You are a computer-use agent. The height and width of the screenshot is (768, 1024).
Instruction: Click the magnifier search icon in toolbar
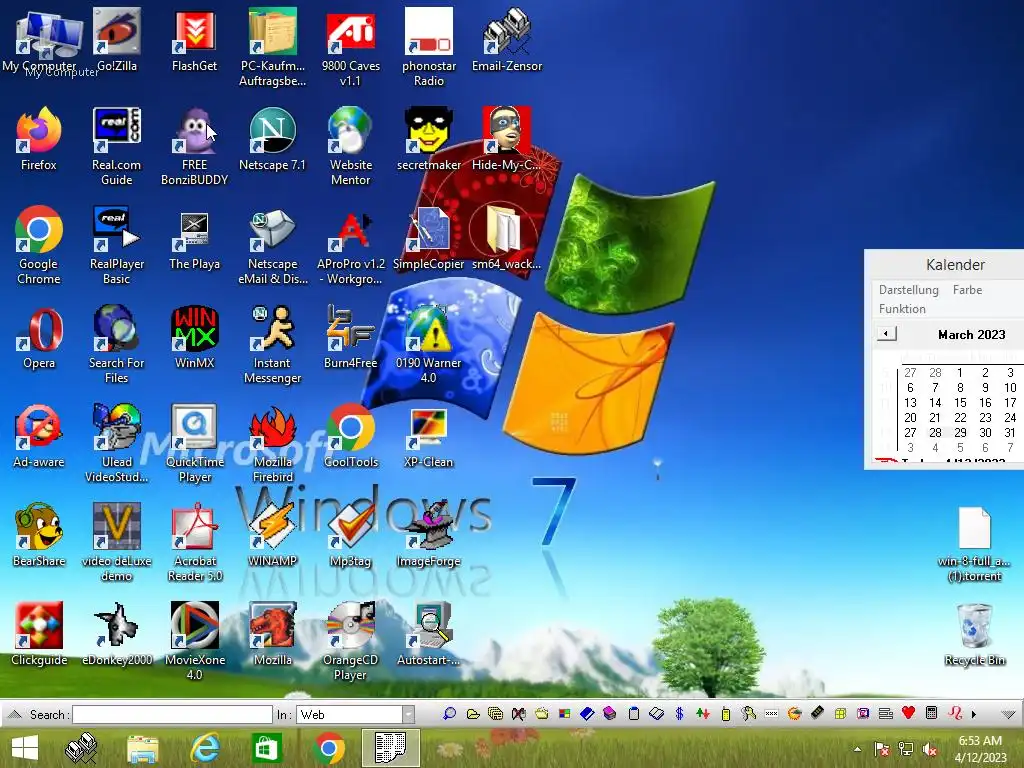[x=449, y=714]
